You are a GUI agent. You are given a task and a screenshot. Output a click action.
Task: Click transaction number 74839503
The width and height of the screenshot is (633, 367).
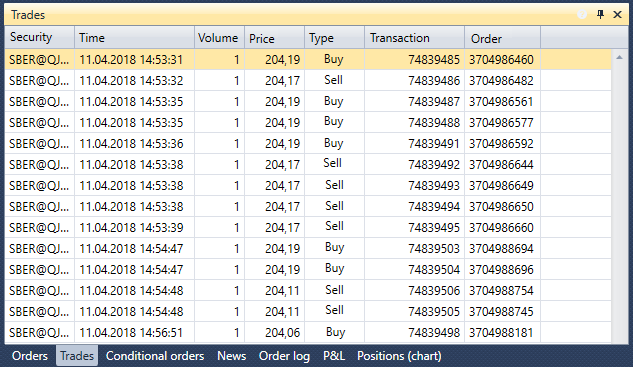[x=434, y=248]
